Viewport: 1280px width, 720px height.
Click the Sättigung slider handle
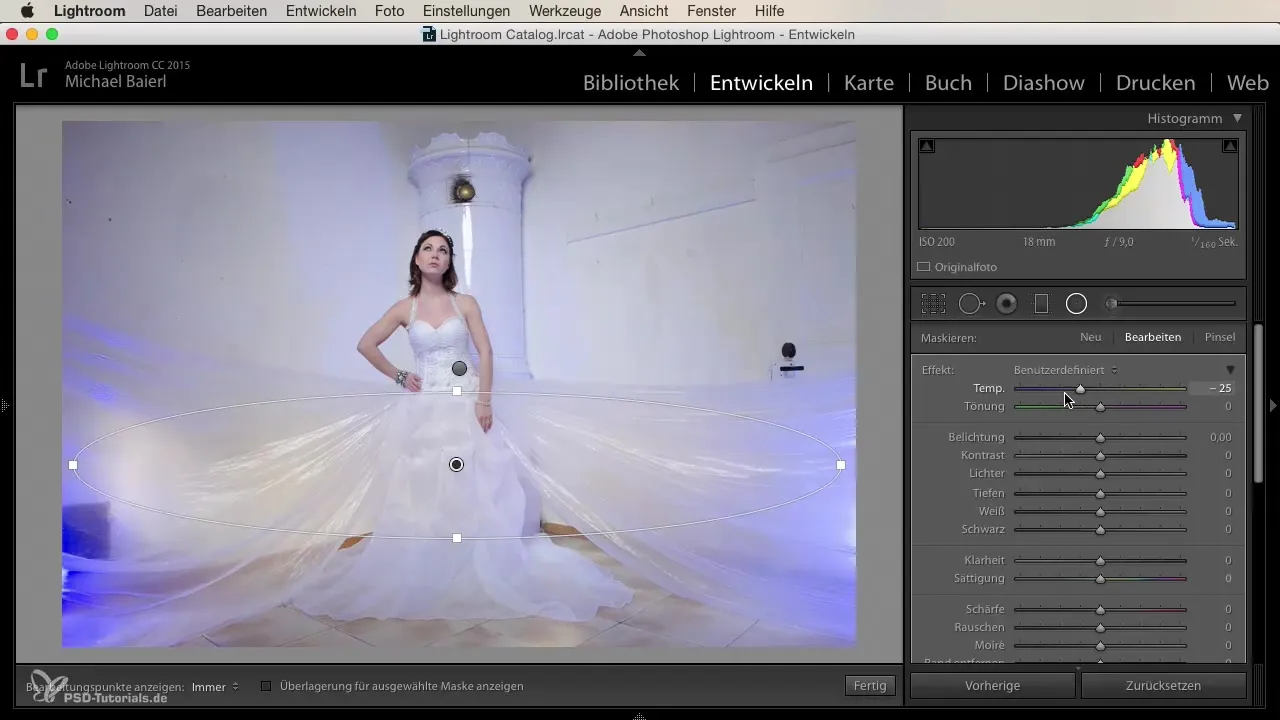1100,579
